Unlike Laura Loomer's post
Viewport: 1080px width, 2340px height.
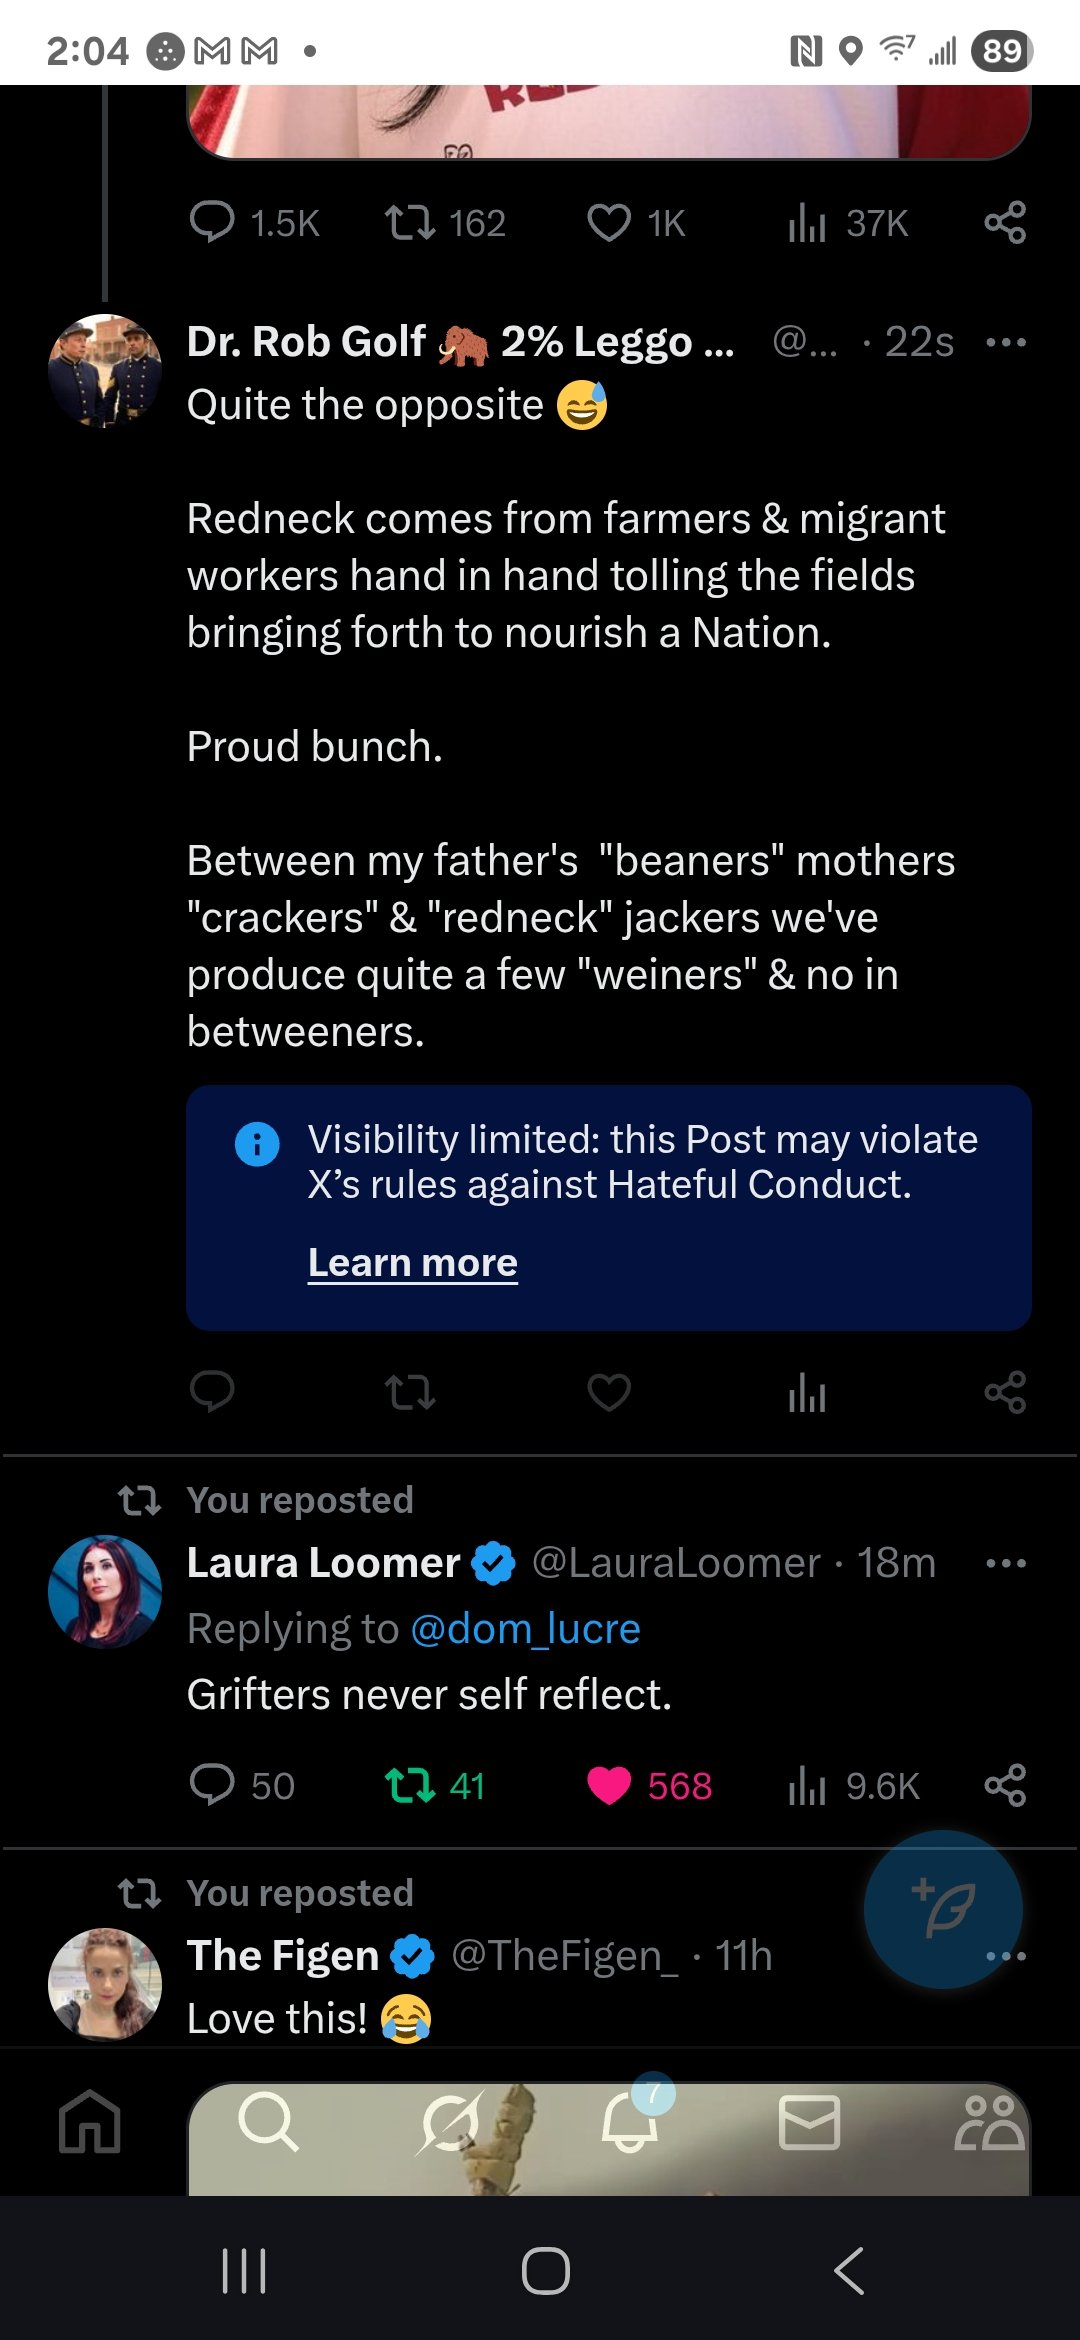point(609,1785)
